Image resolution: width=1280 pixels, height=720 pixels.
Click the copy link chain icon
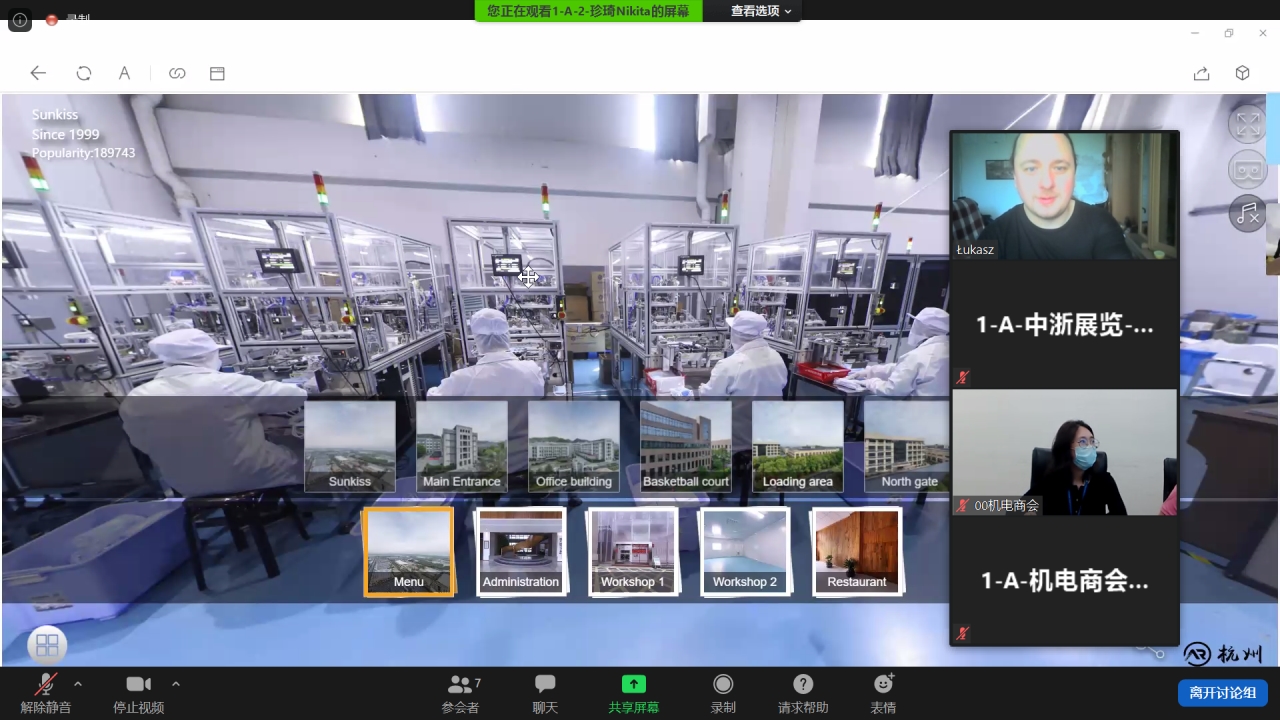point(177,73)
